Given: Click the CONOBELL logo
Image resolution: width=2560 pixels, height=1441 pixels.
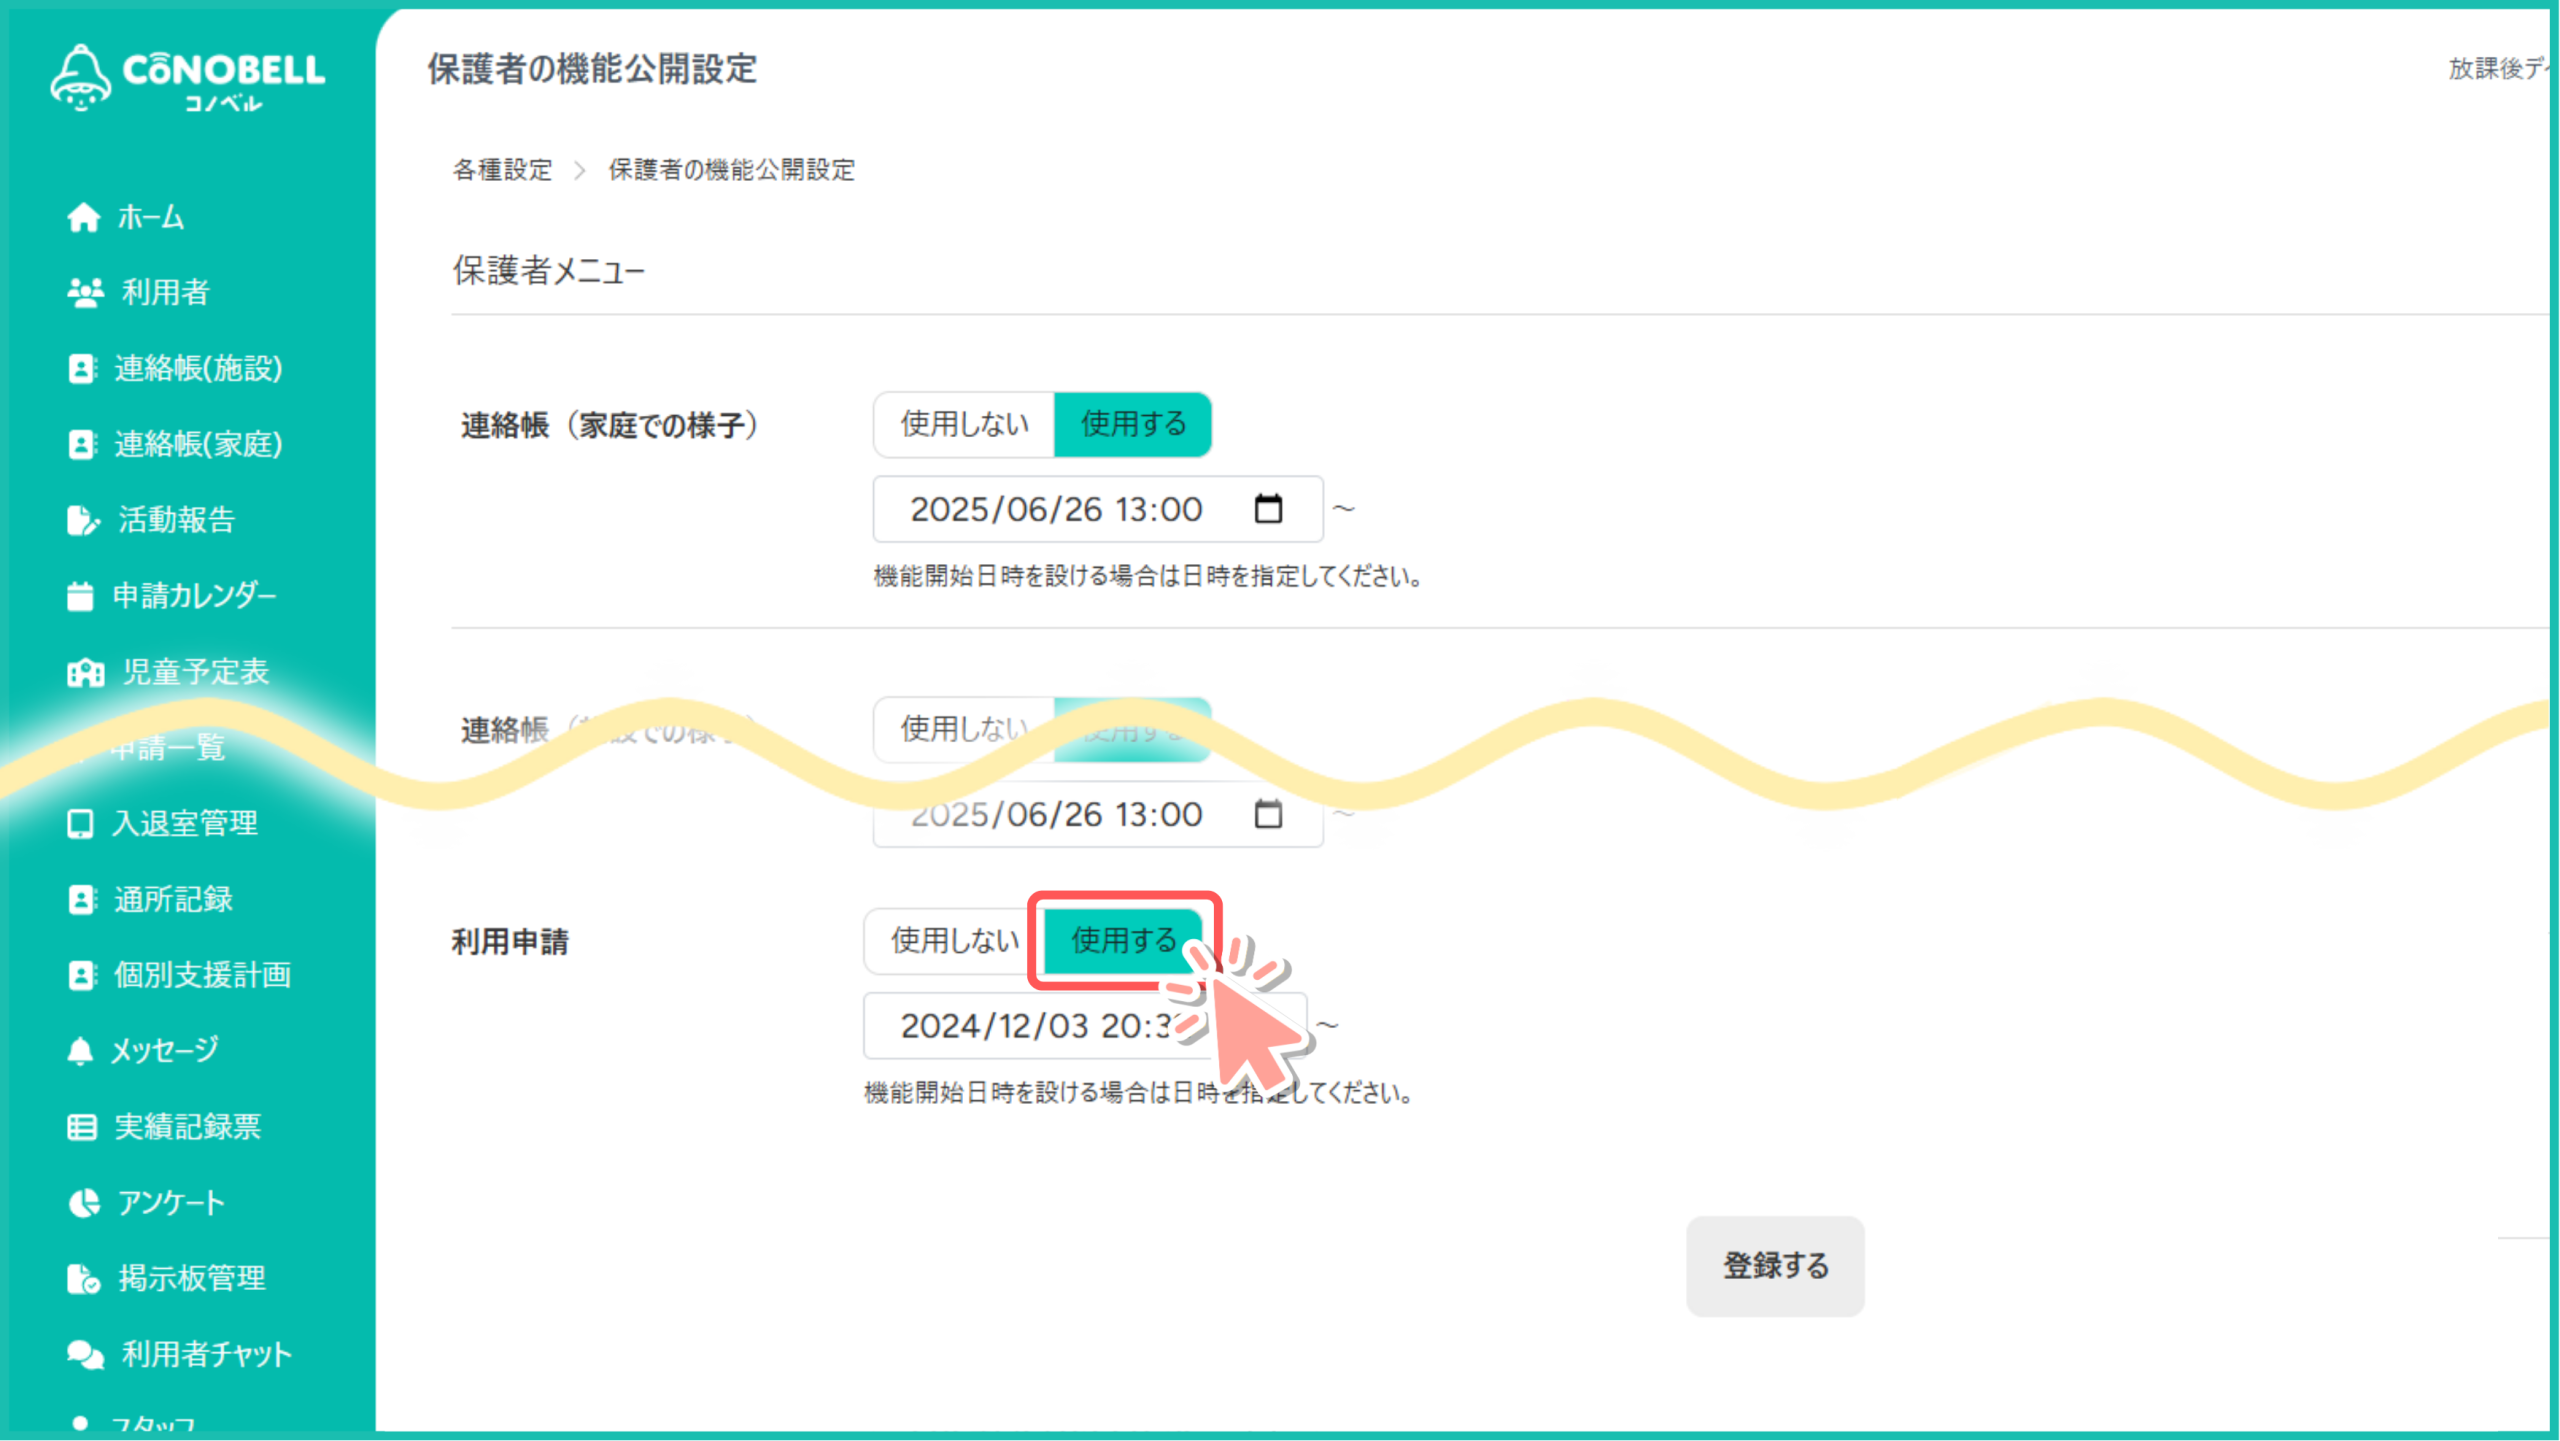Looking at the screenshot, I should point(188,78).
